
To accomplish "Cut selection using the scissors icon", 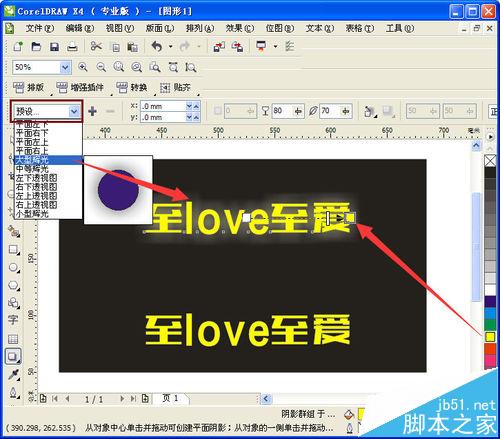I will tap(96, 46).
